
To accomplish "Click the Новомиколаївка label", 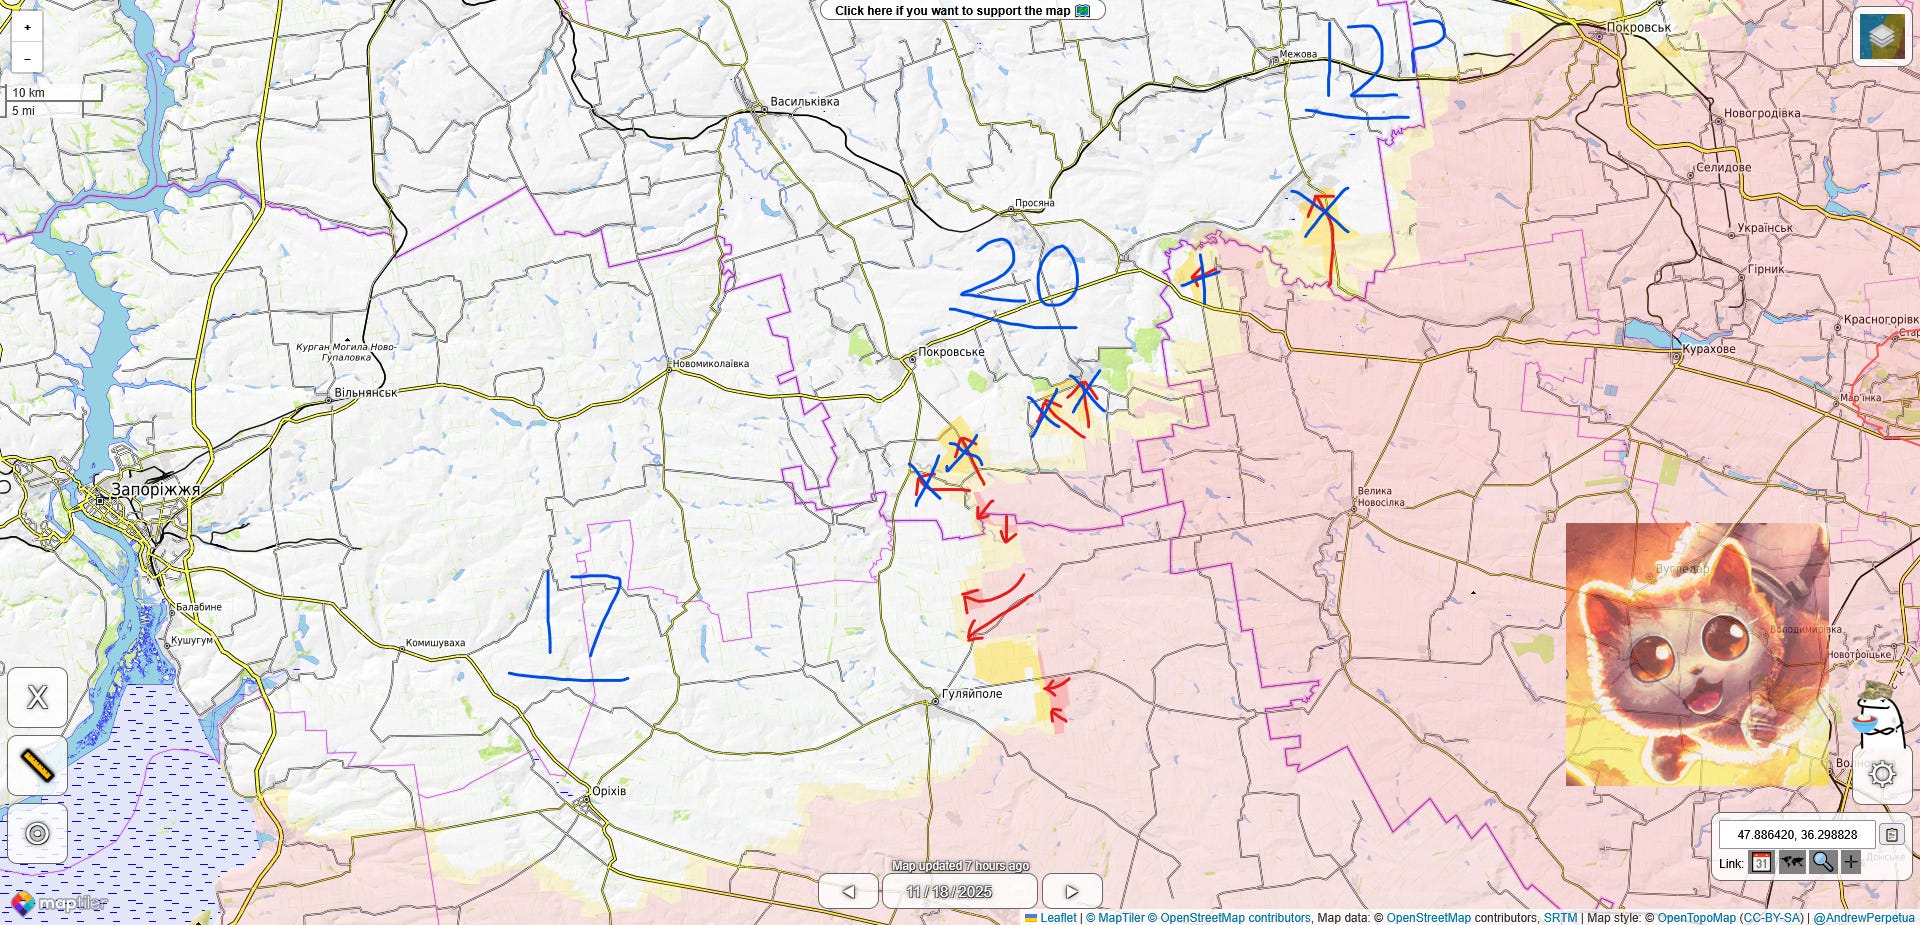I will pyautogui.click(x=711, y=363).
